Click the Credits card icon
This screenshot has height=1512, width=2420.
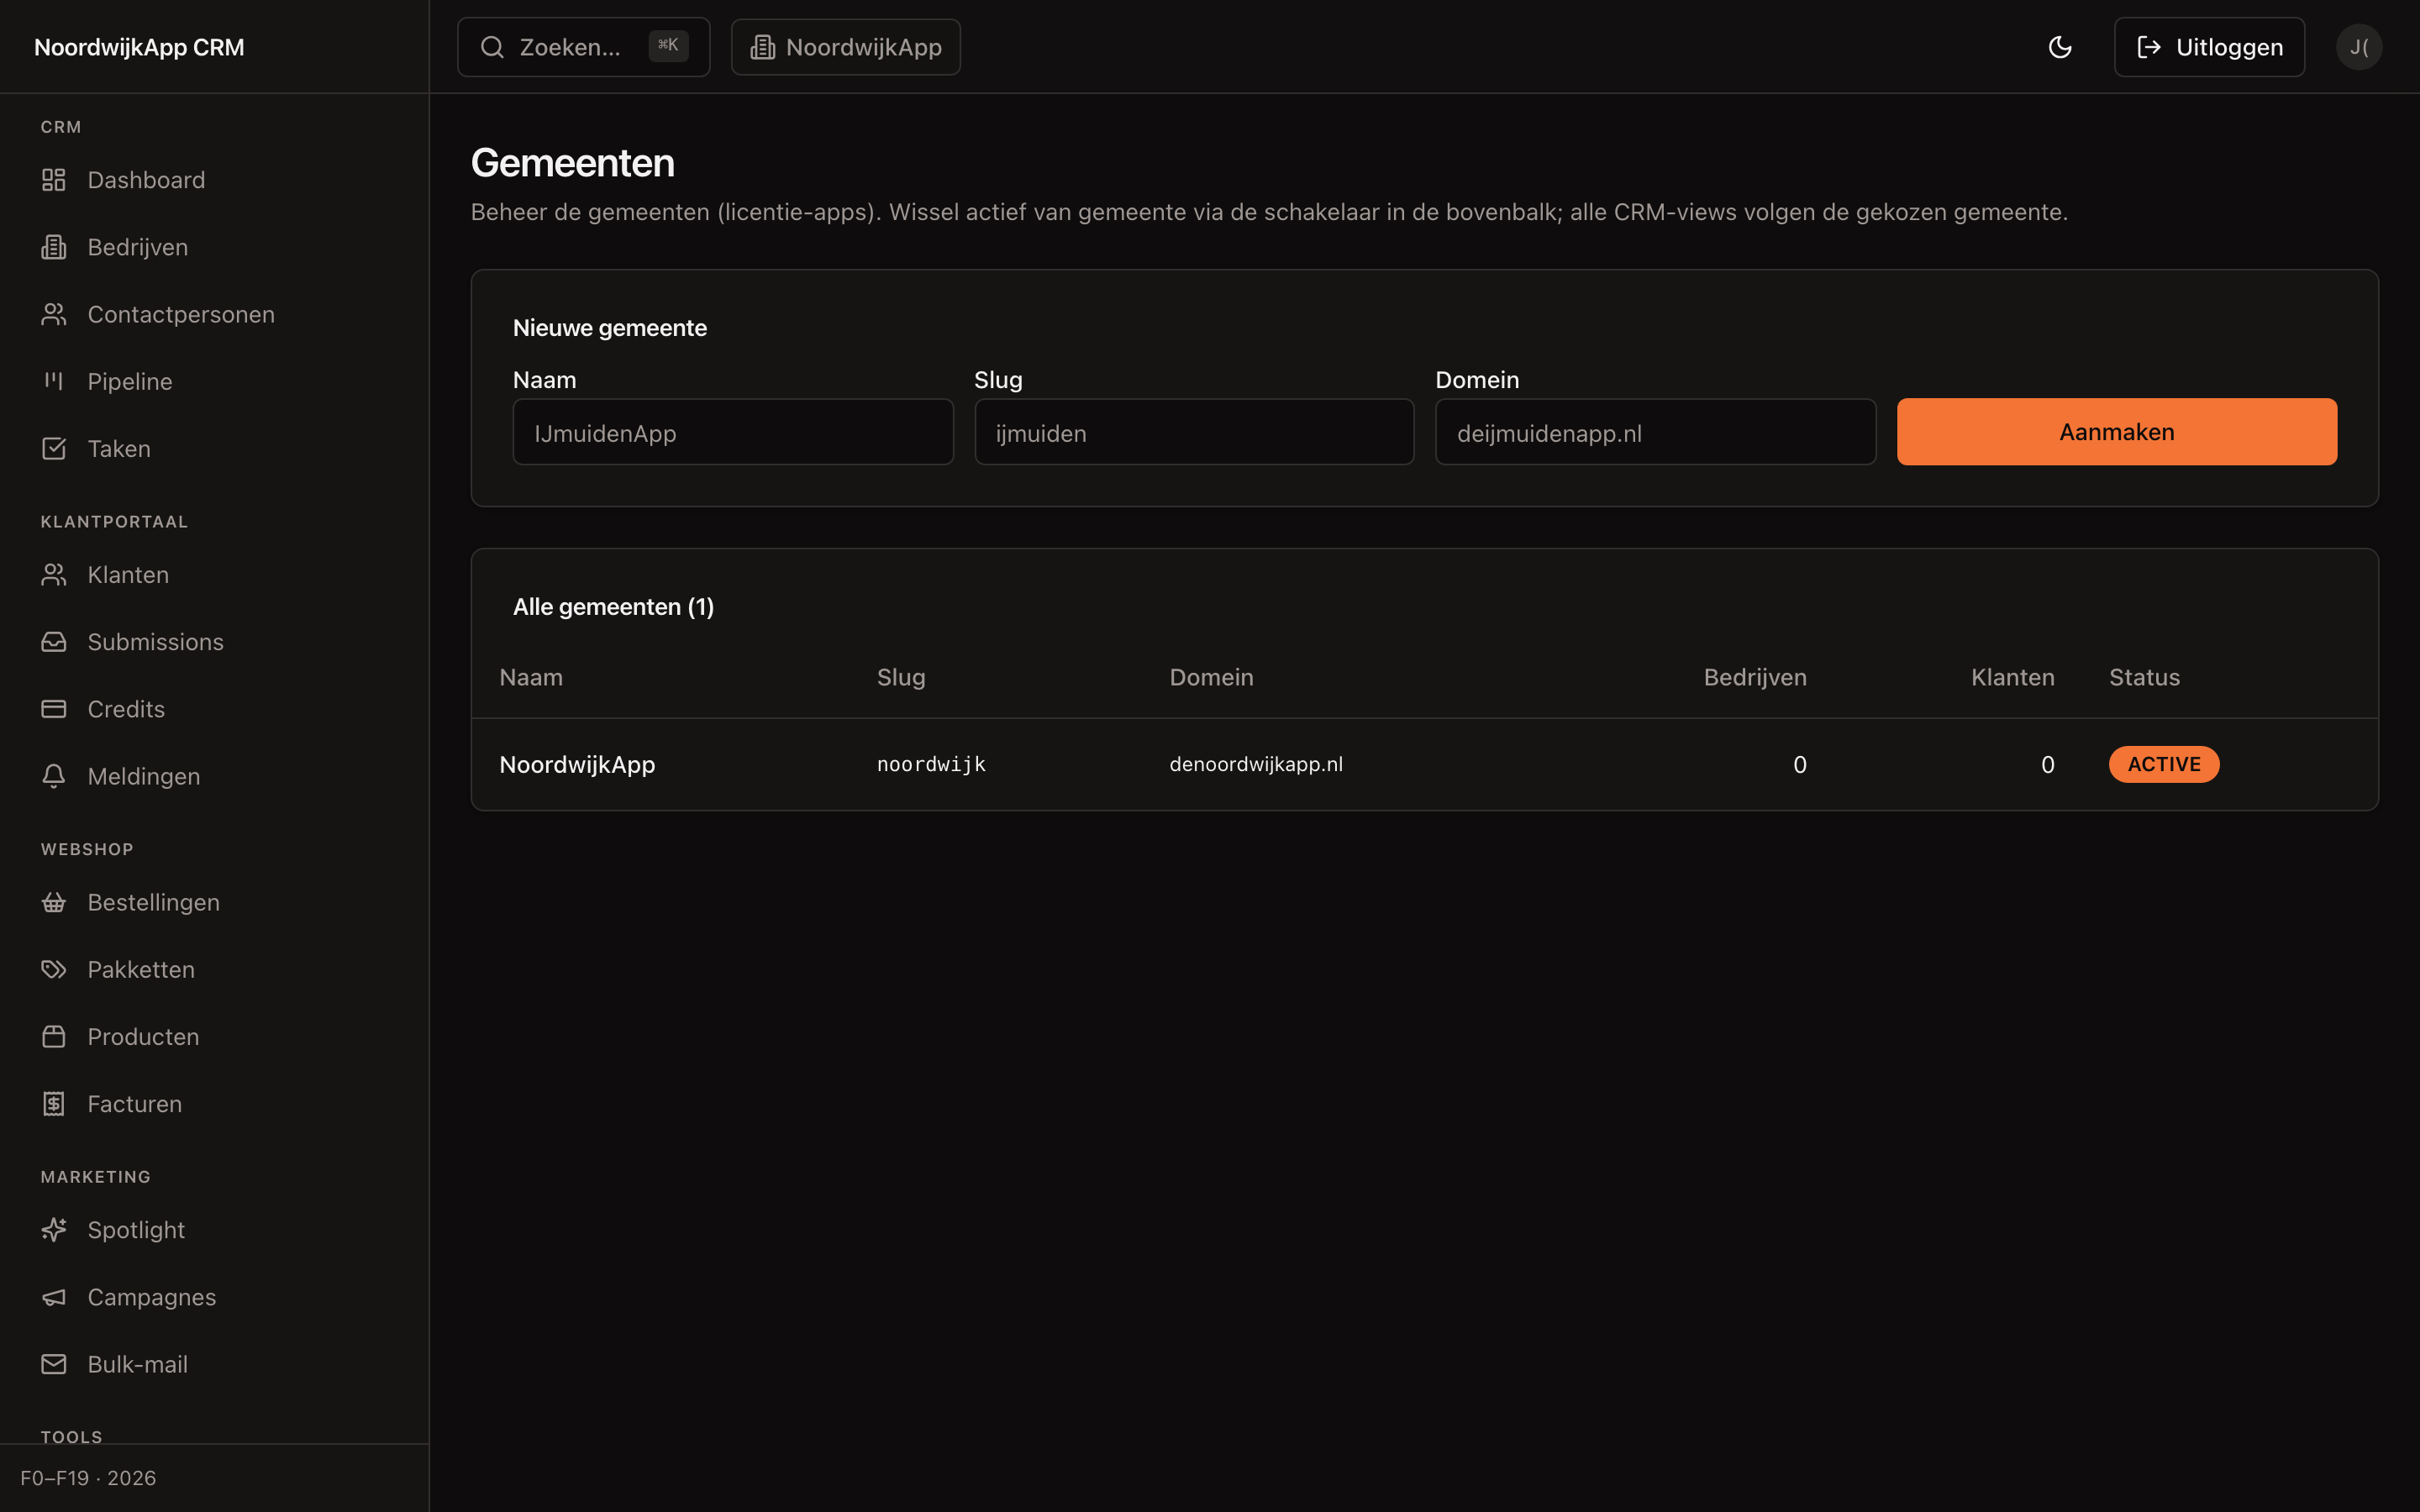pos(54,709)
